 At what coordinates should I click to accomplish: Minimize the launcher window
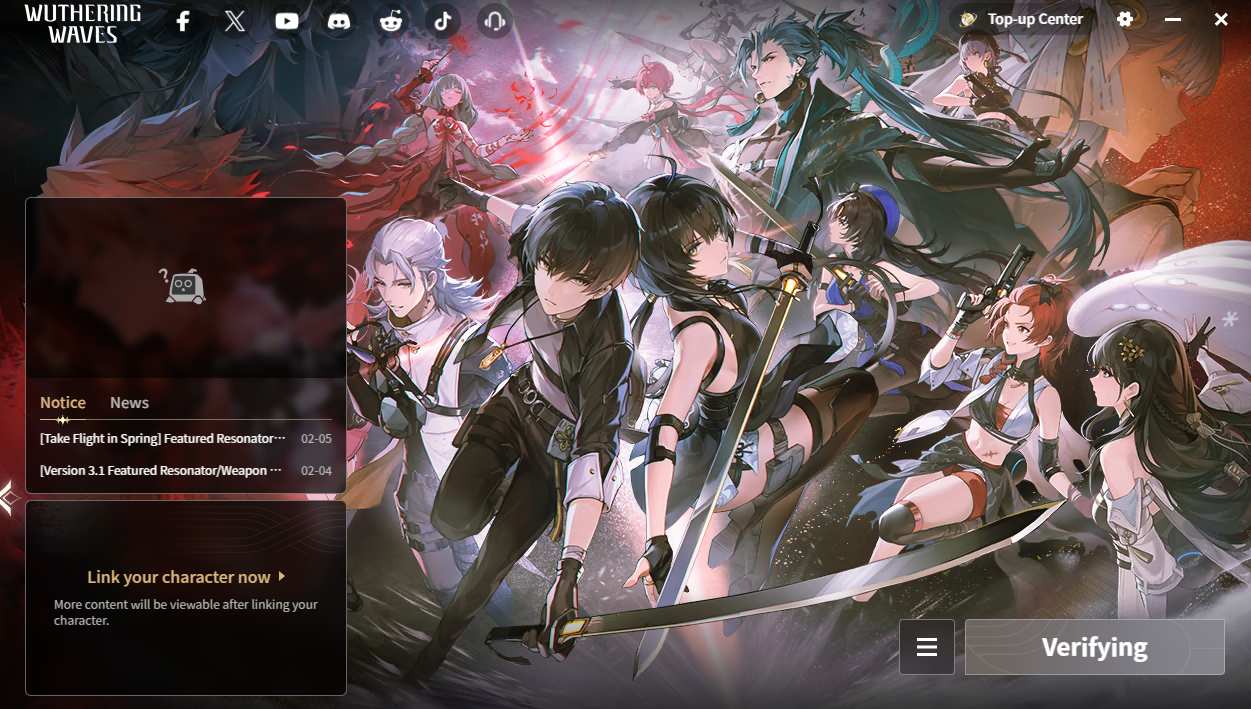1173,20
